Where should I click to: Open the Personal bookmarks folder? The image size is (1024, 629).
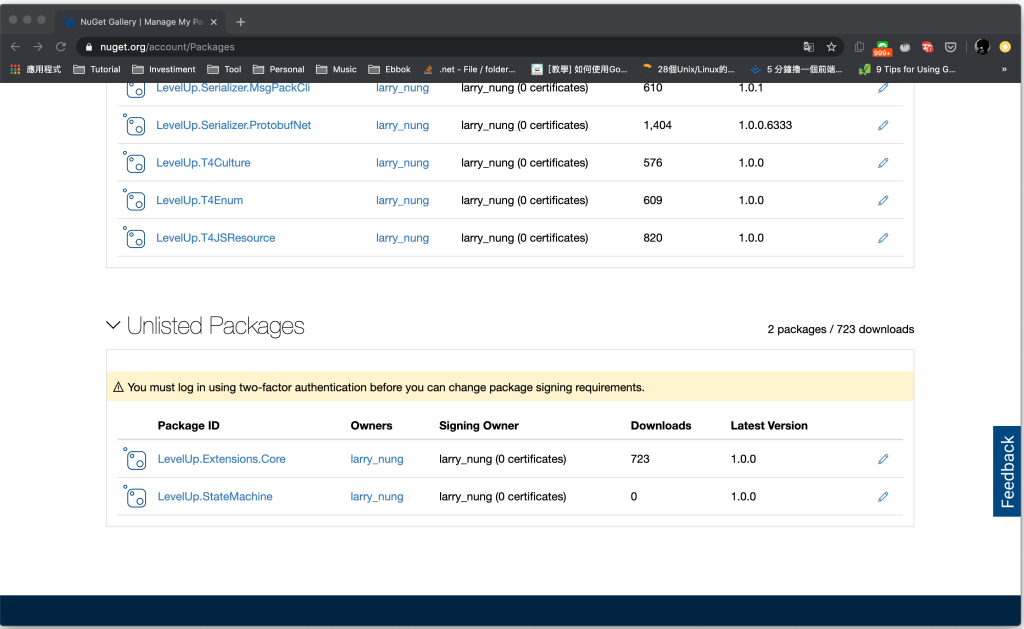tap(279, 69)
